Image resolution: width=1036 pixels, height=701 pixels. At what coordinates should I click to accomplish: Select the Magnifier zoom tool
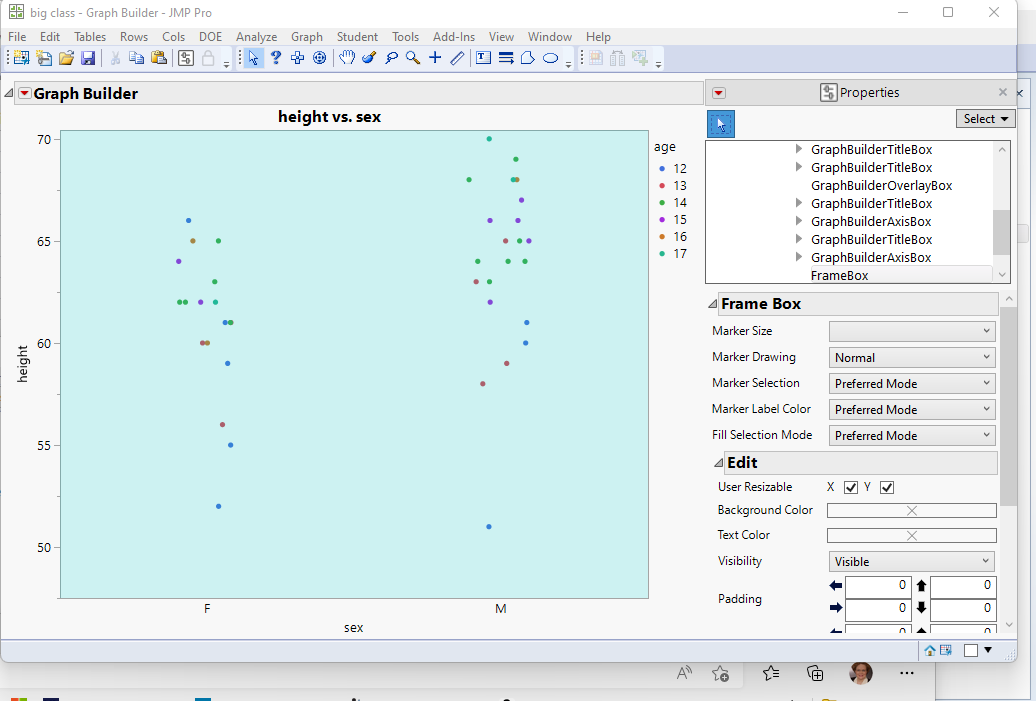[x=413, y=58]
